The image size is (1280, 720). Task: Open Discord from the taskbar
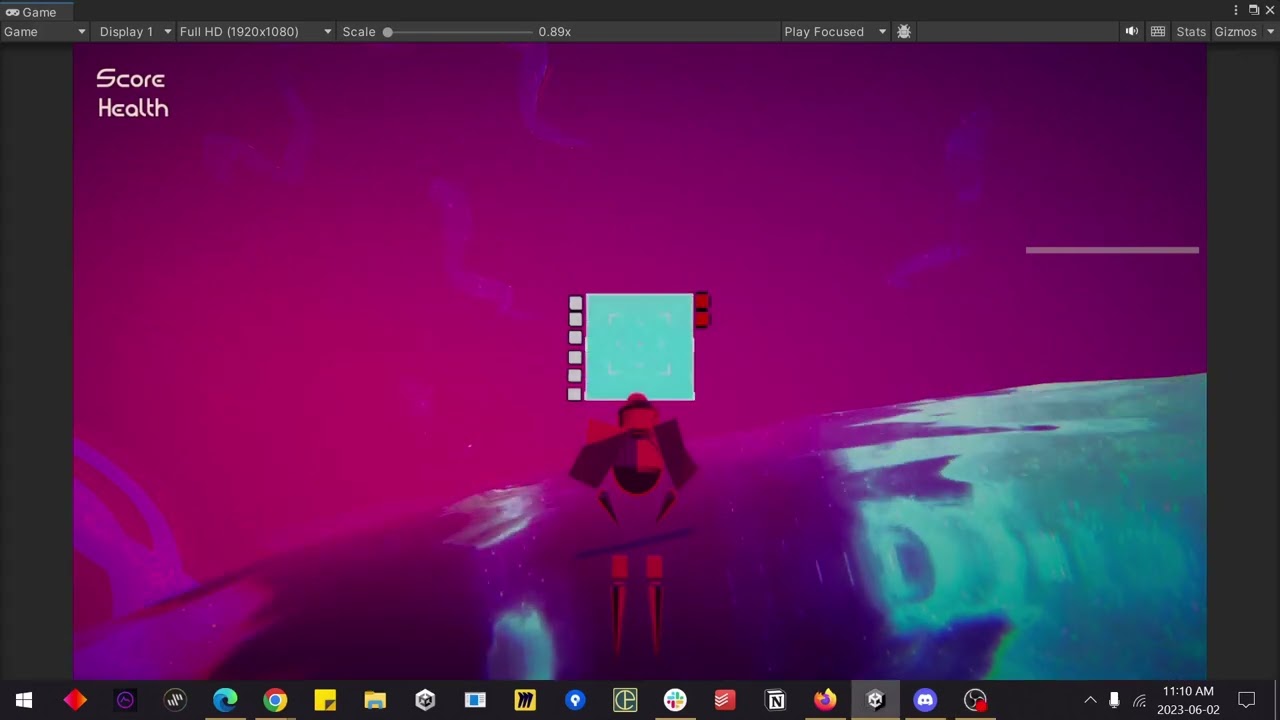coord(925,699)
